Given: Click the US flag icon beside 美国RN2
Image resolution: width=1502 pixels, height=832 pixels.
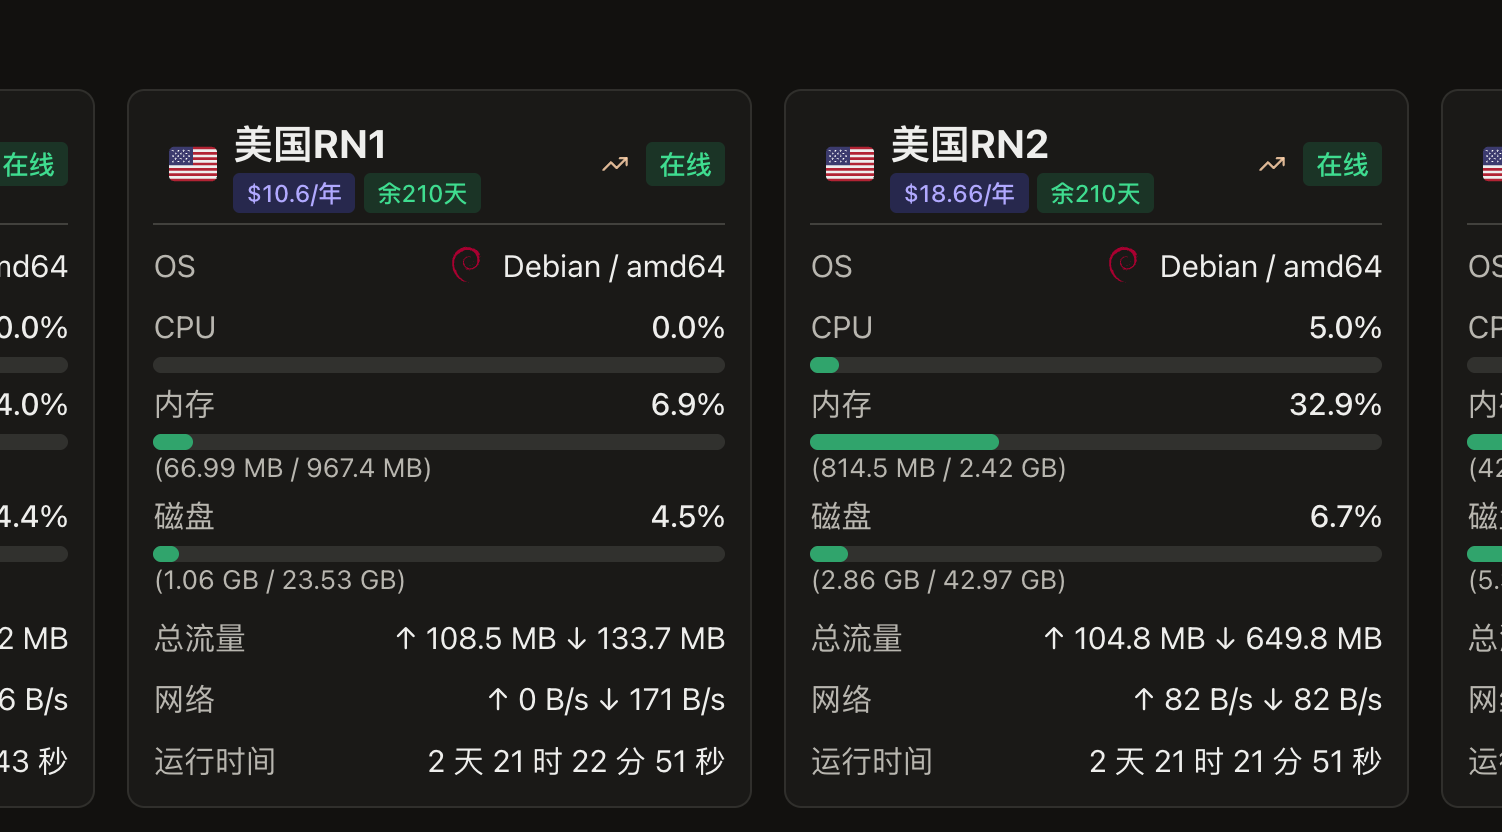Looking at the screenshot, I should coord(850,164).
